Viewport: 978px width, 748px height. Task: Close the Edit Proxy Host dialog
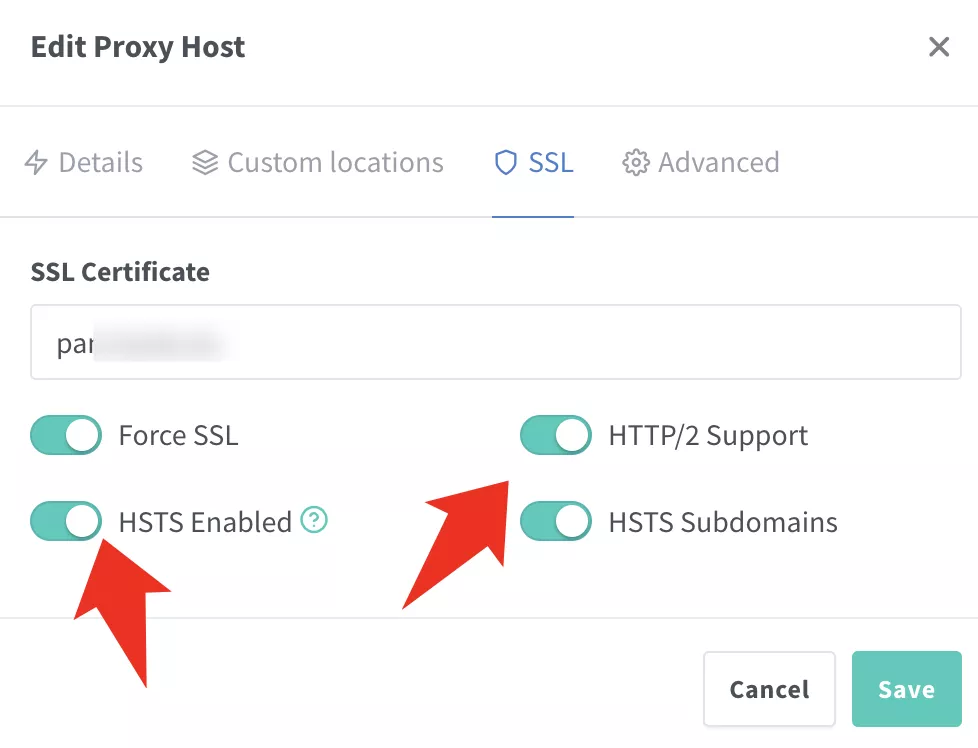pyautogui.click(x=939, y=47)
